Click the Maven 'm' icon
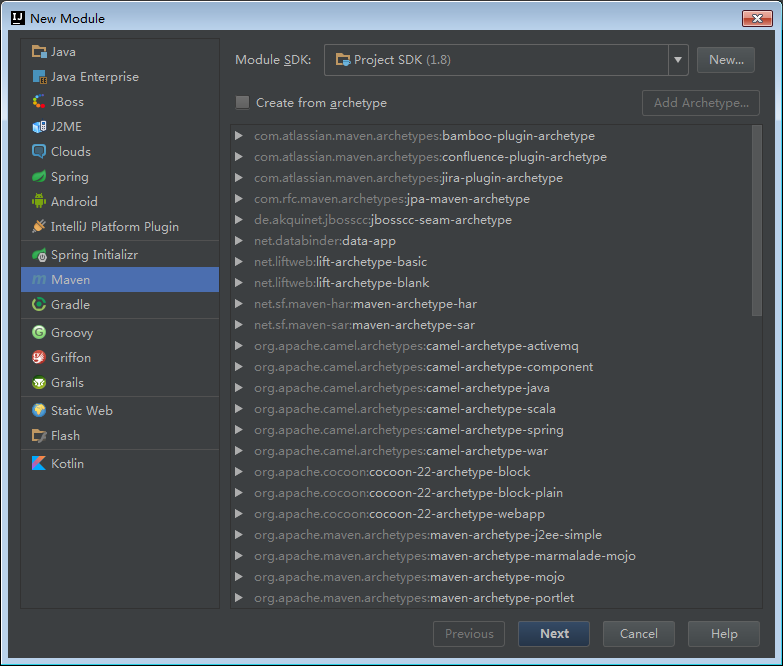 point(39,280)
